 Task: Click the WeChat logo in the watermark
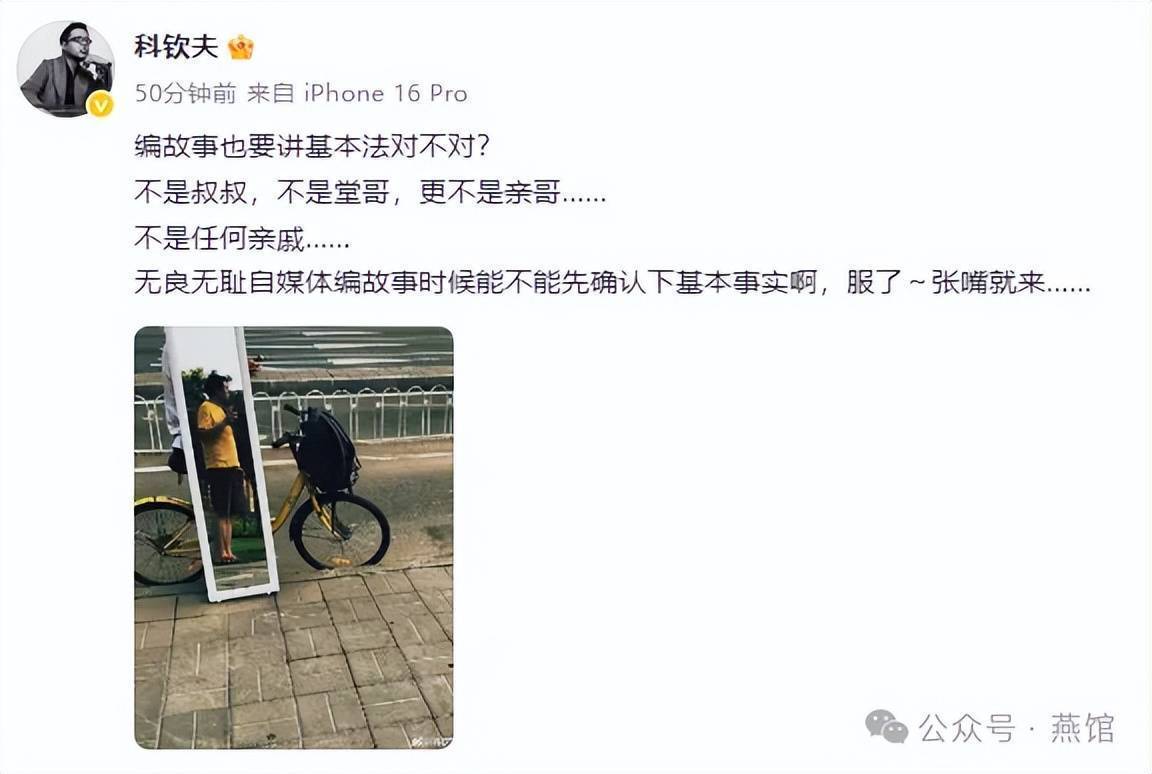(886, 727)
